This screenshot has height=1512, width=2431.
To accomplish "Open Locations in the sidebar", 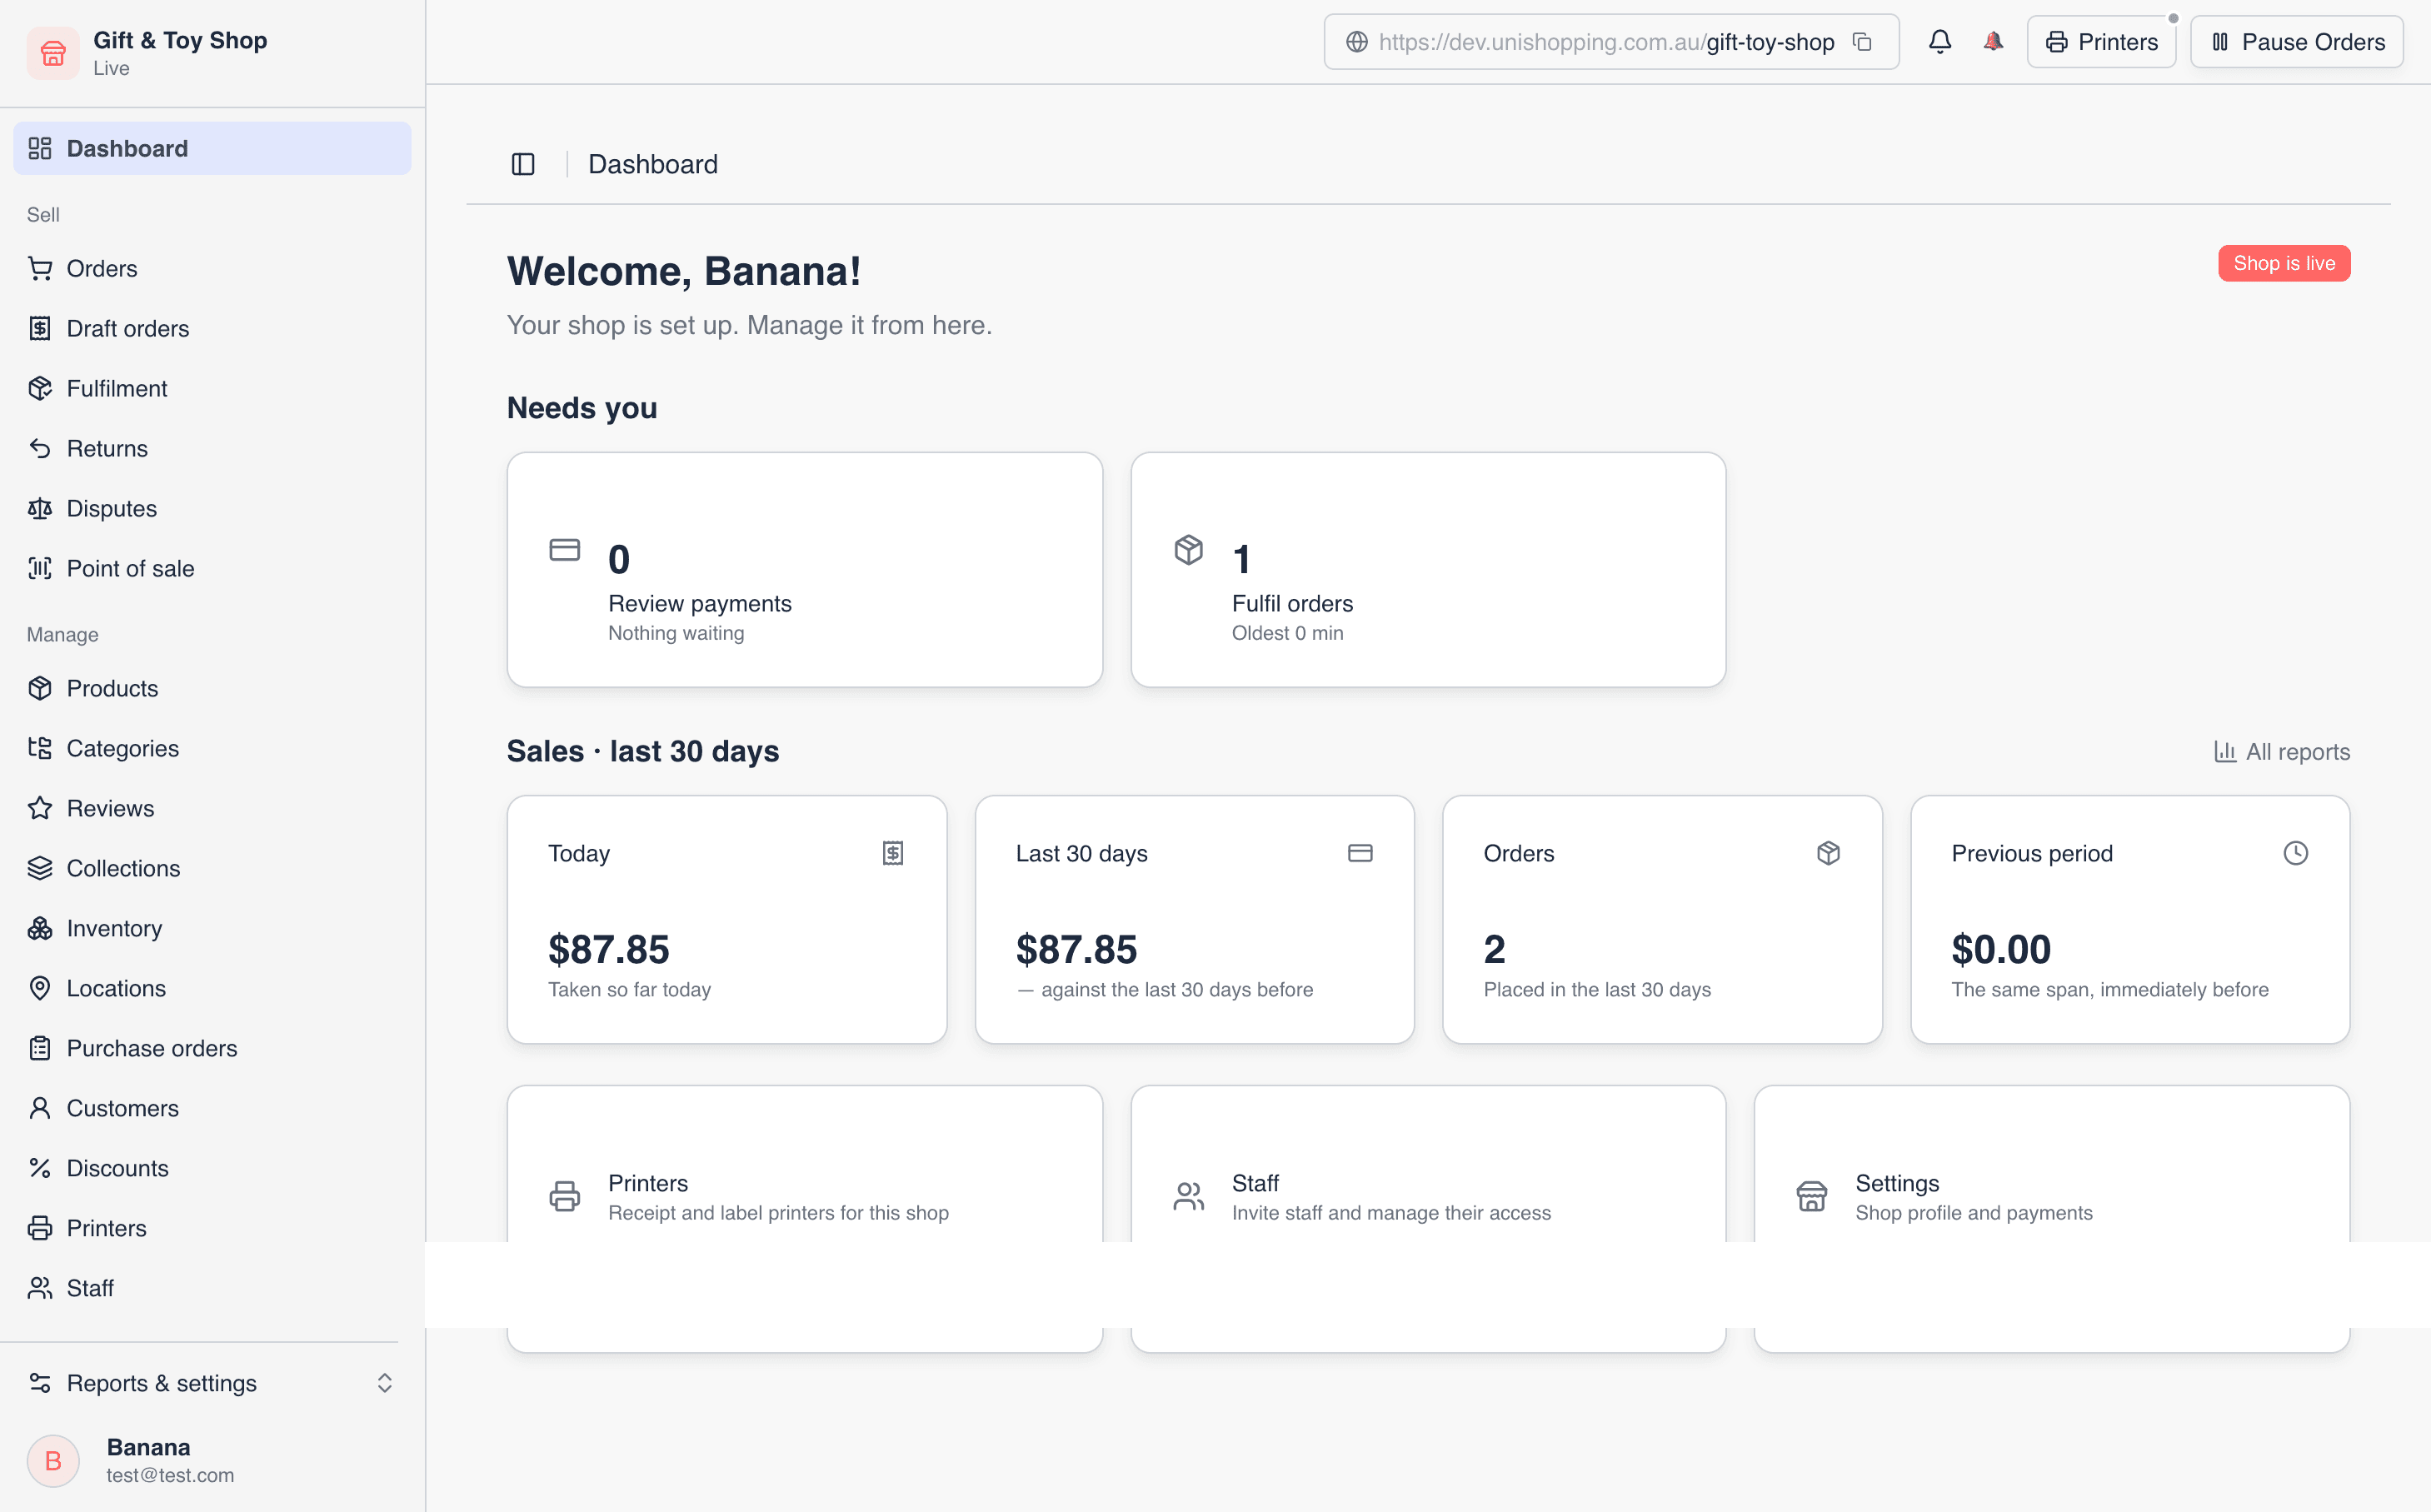I will point(212,988).
